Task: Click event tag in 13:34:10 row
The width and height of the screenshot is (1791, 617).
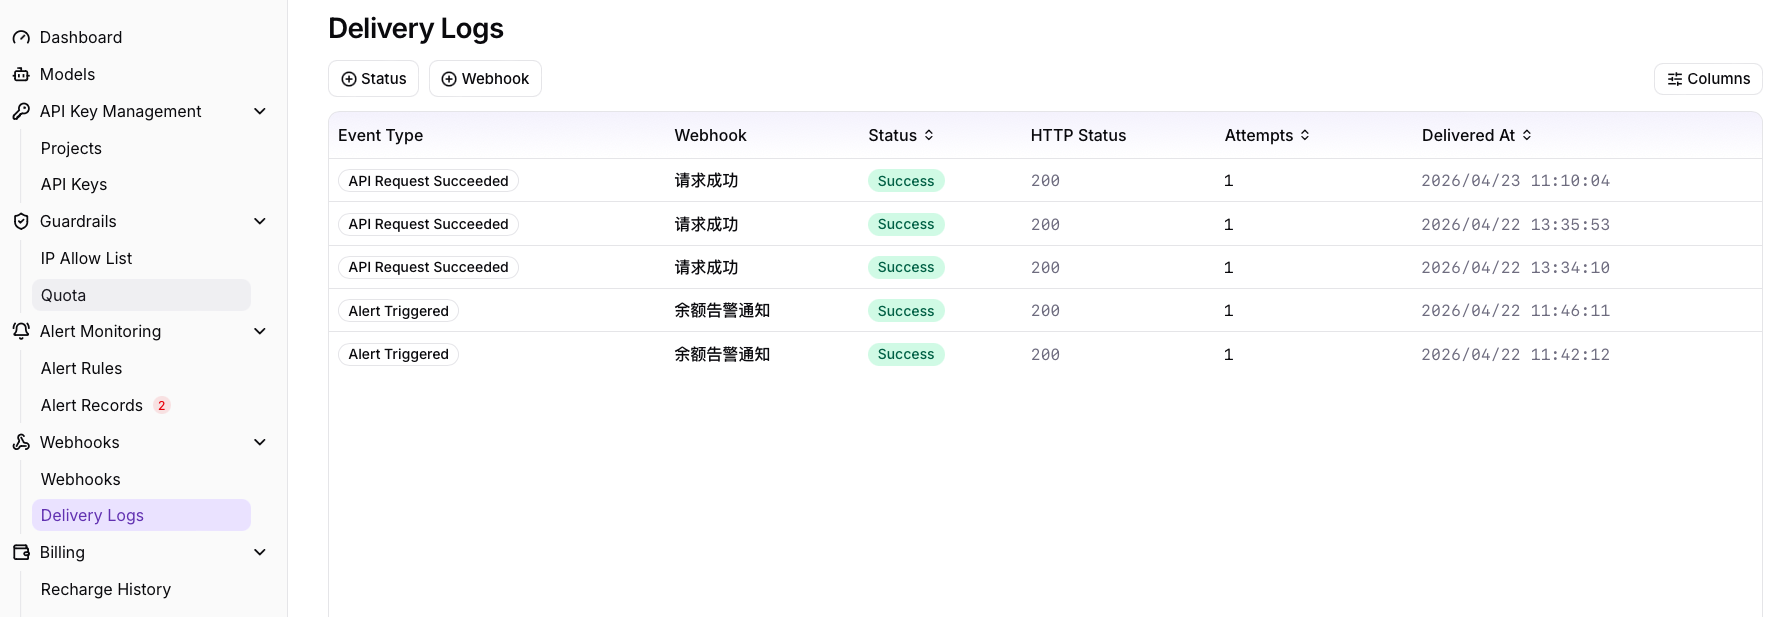Action: 428,267
